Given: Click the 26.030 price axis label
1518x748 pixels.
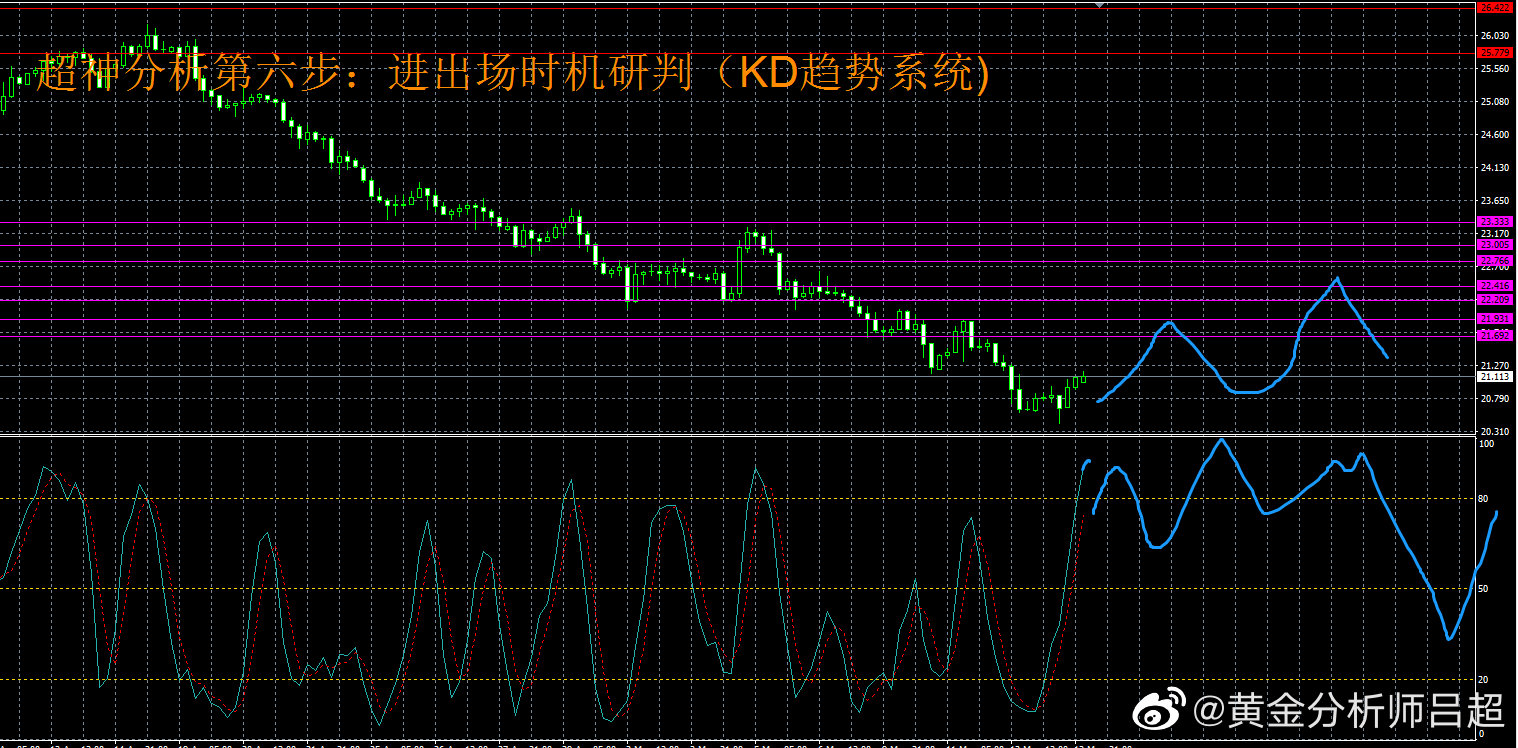Looking at the screenshot, I should (x=1495, y=36).
